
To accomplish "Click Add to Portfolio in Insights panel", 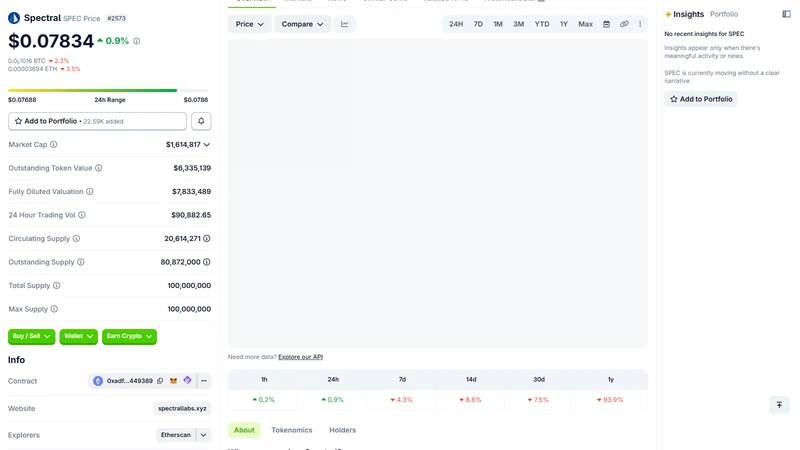I will click(701, 99).
